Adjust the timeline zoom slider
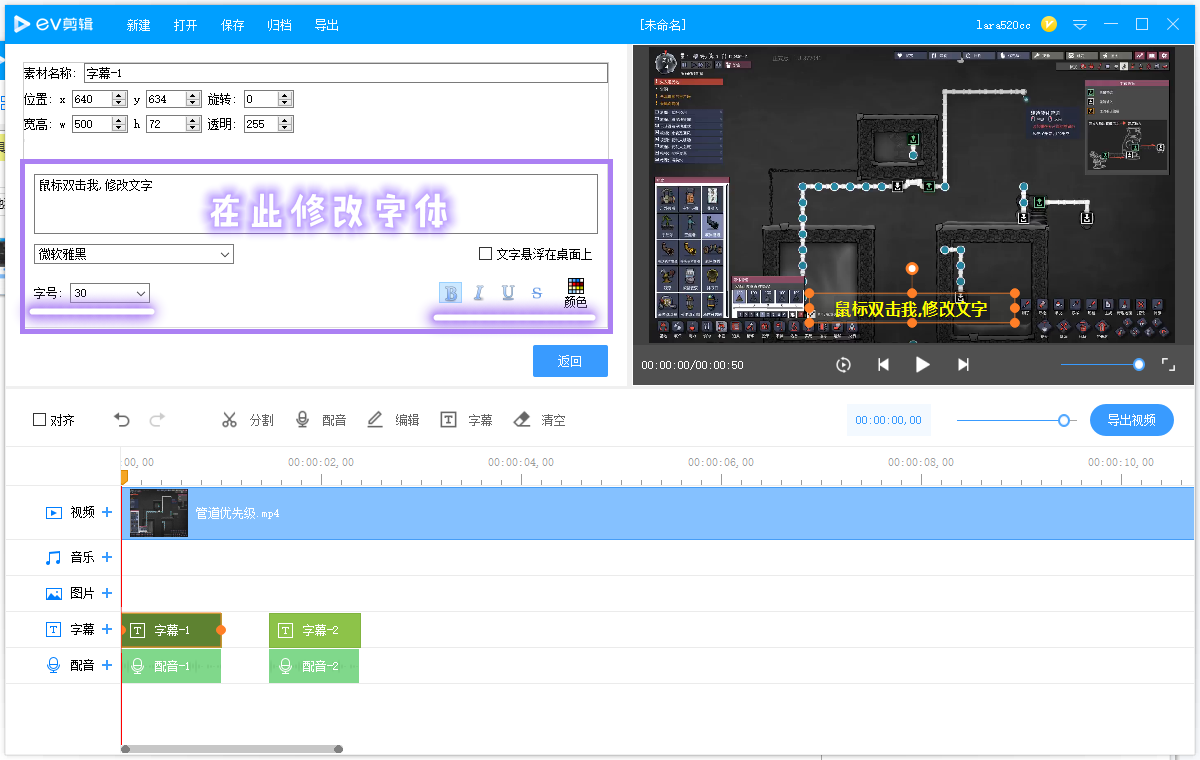Image resolution: width=1200 pixels, height=760 pixels. 1016,420
